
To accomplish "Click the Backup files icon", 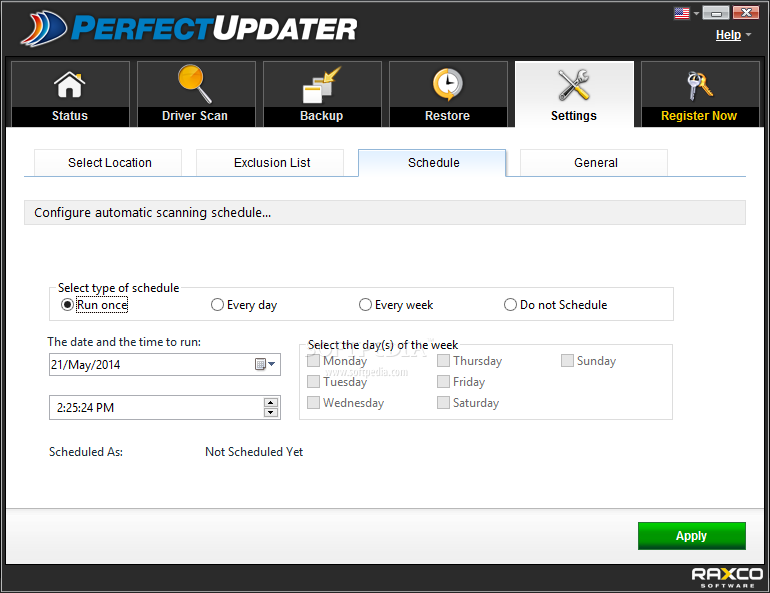I will tap(322, 84).
